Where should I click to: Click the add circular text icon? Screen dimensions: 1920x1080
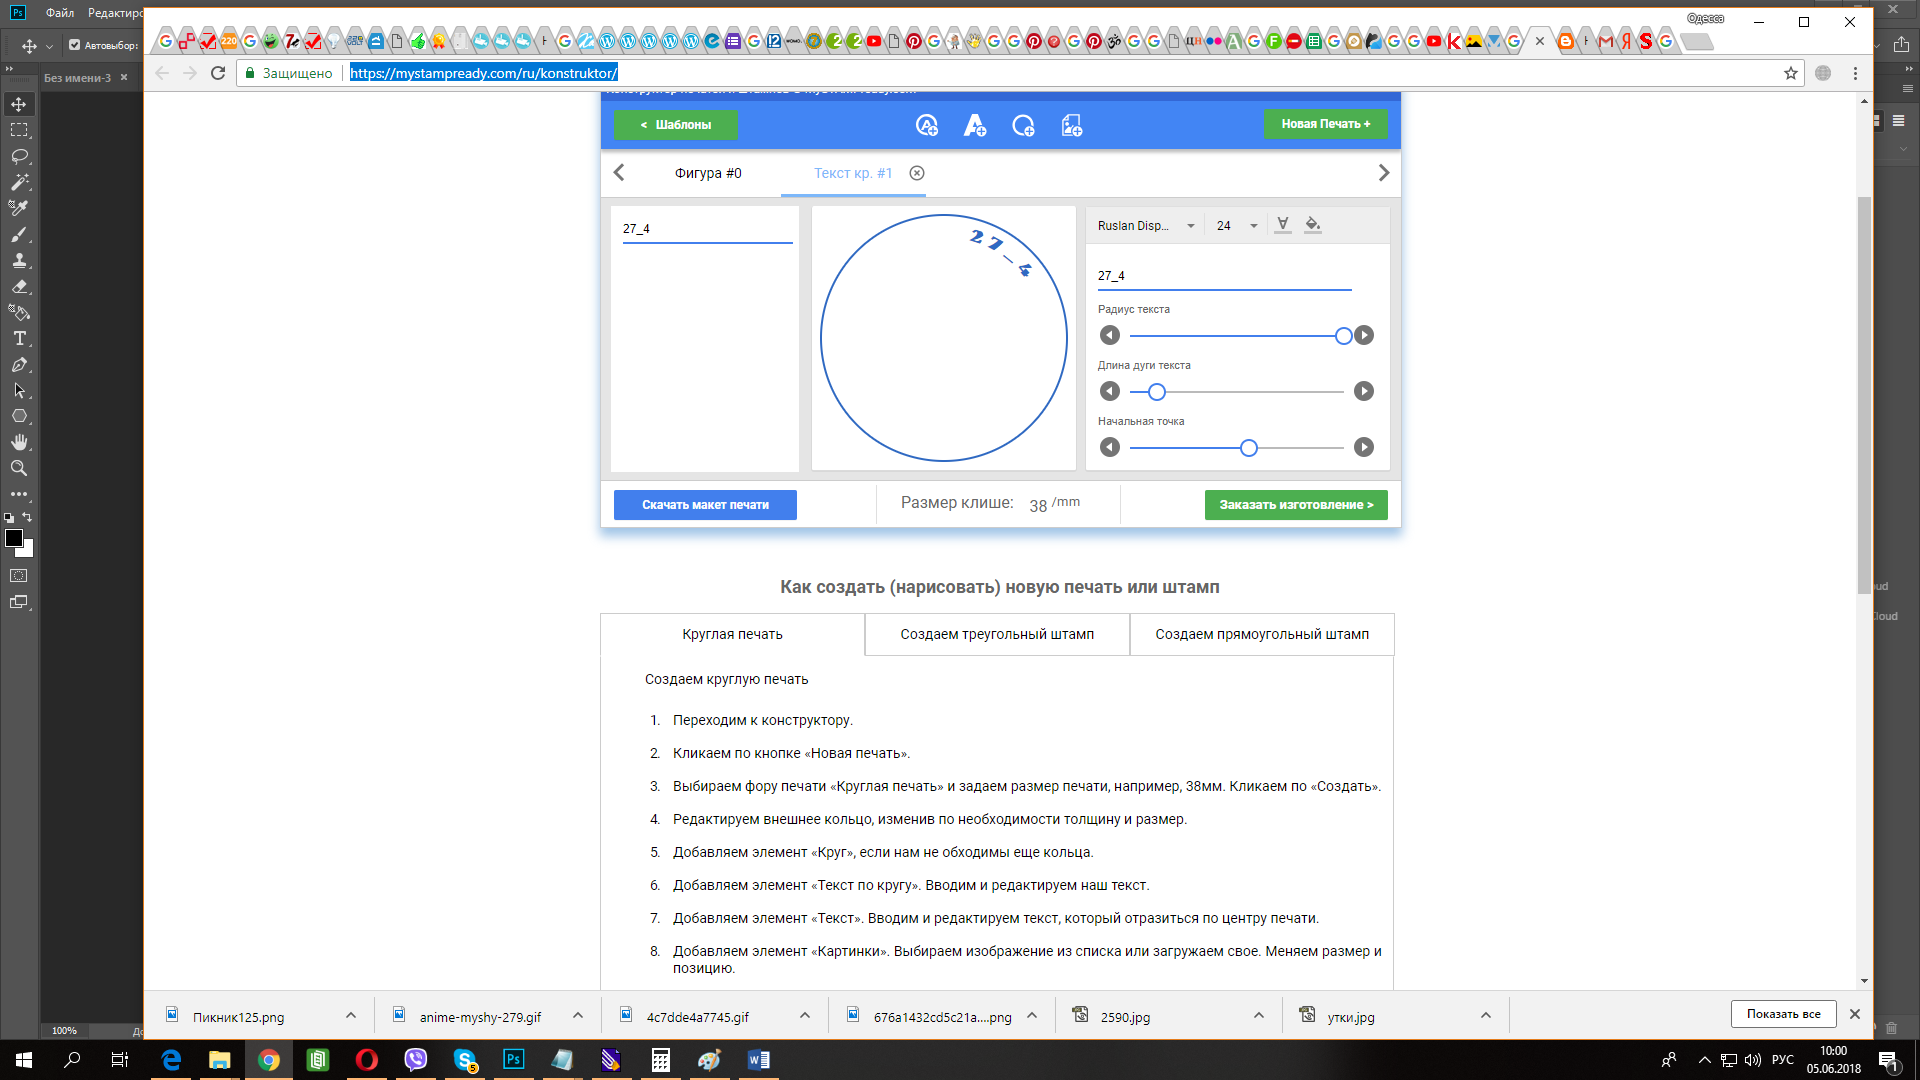pos(926,125)
